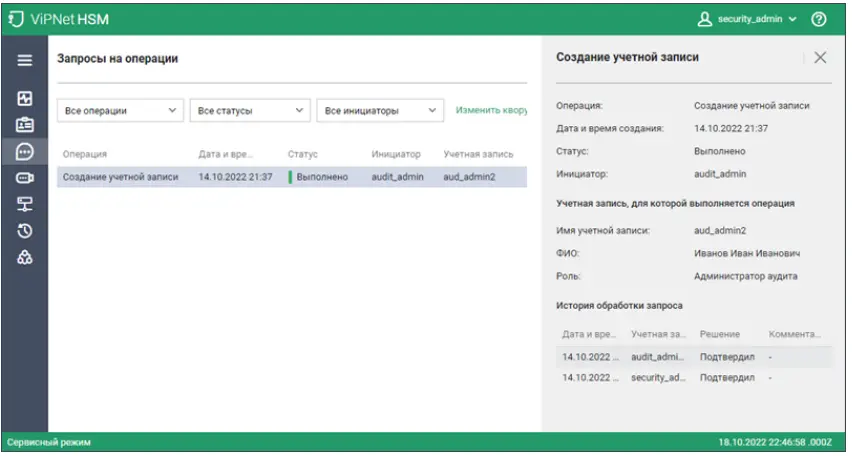Expand the "Все операции" filter dropdown

click(x=120, y=111)
